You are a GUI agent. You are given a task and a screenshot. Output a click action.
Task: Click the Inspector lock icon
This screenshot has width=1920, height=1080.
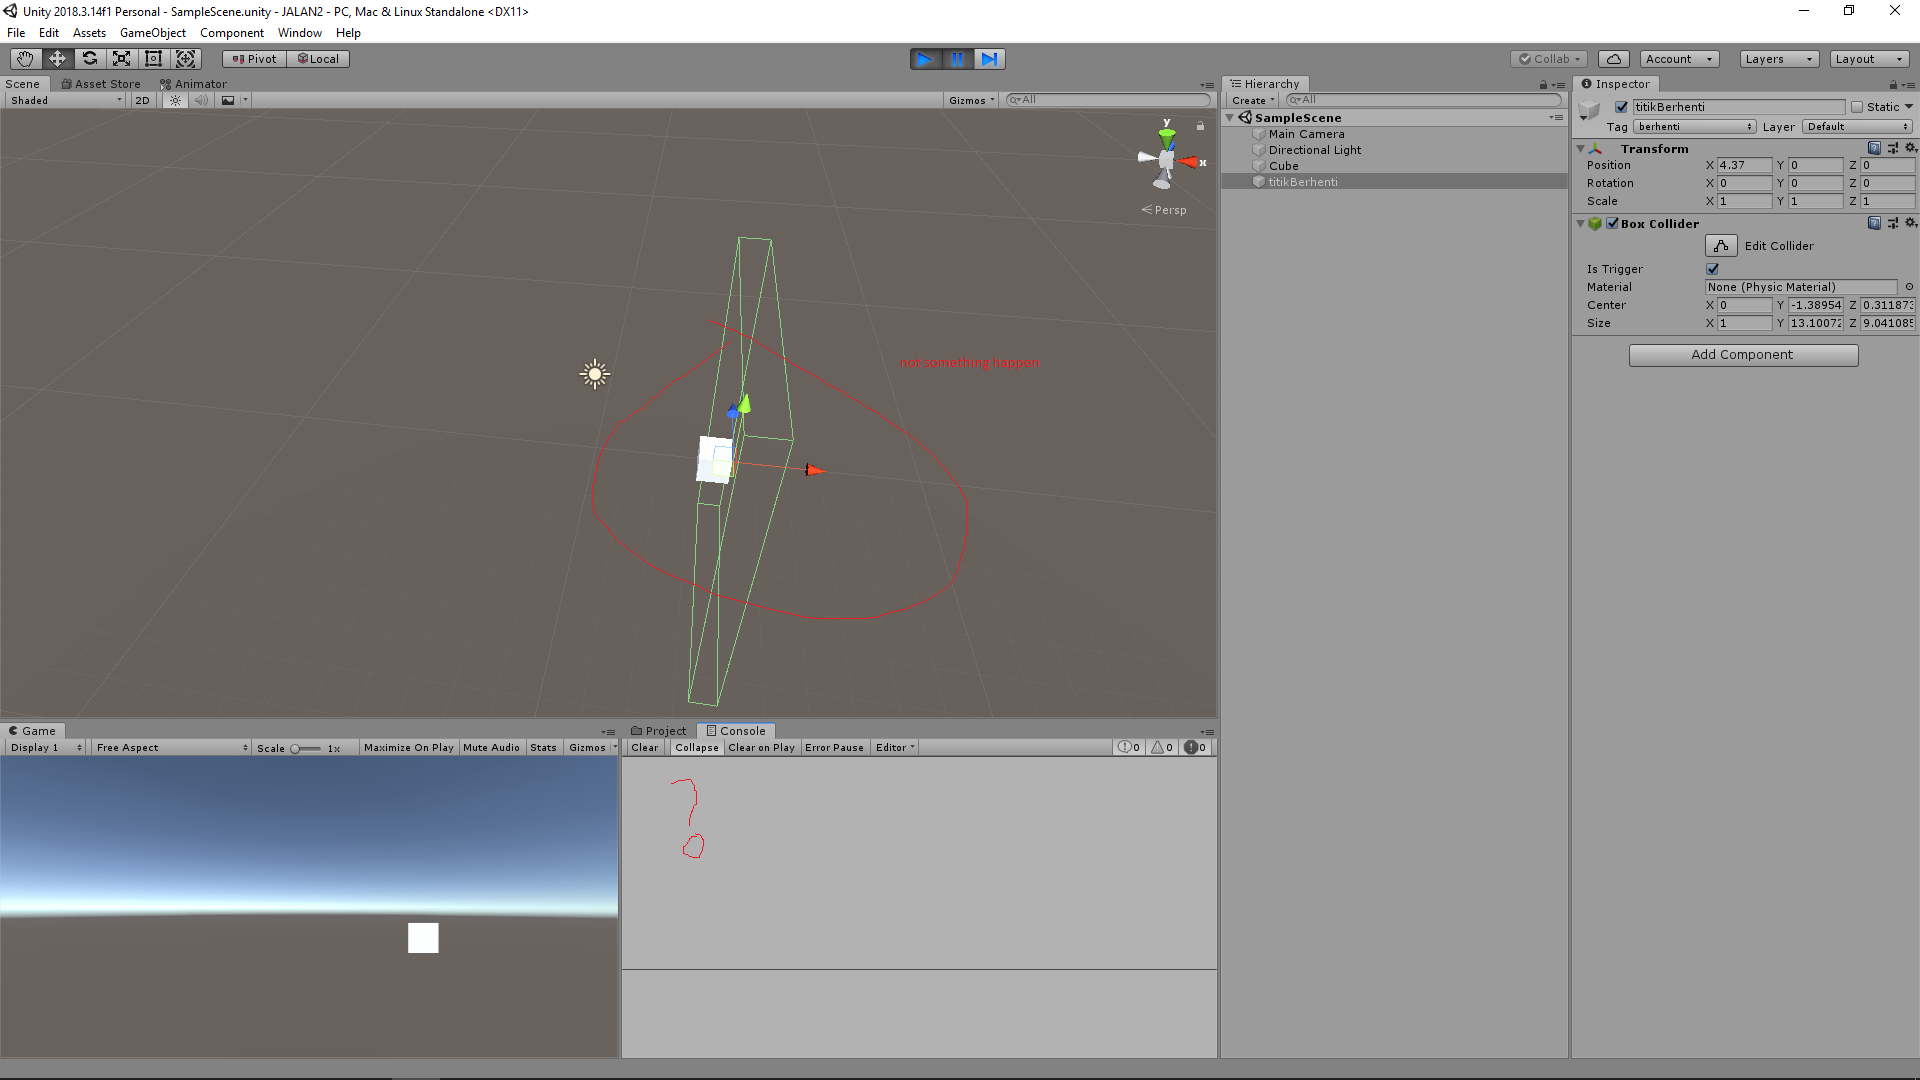[x=1892, y=85]
